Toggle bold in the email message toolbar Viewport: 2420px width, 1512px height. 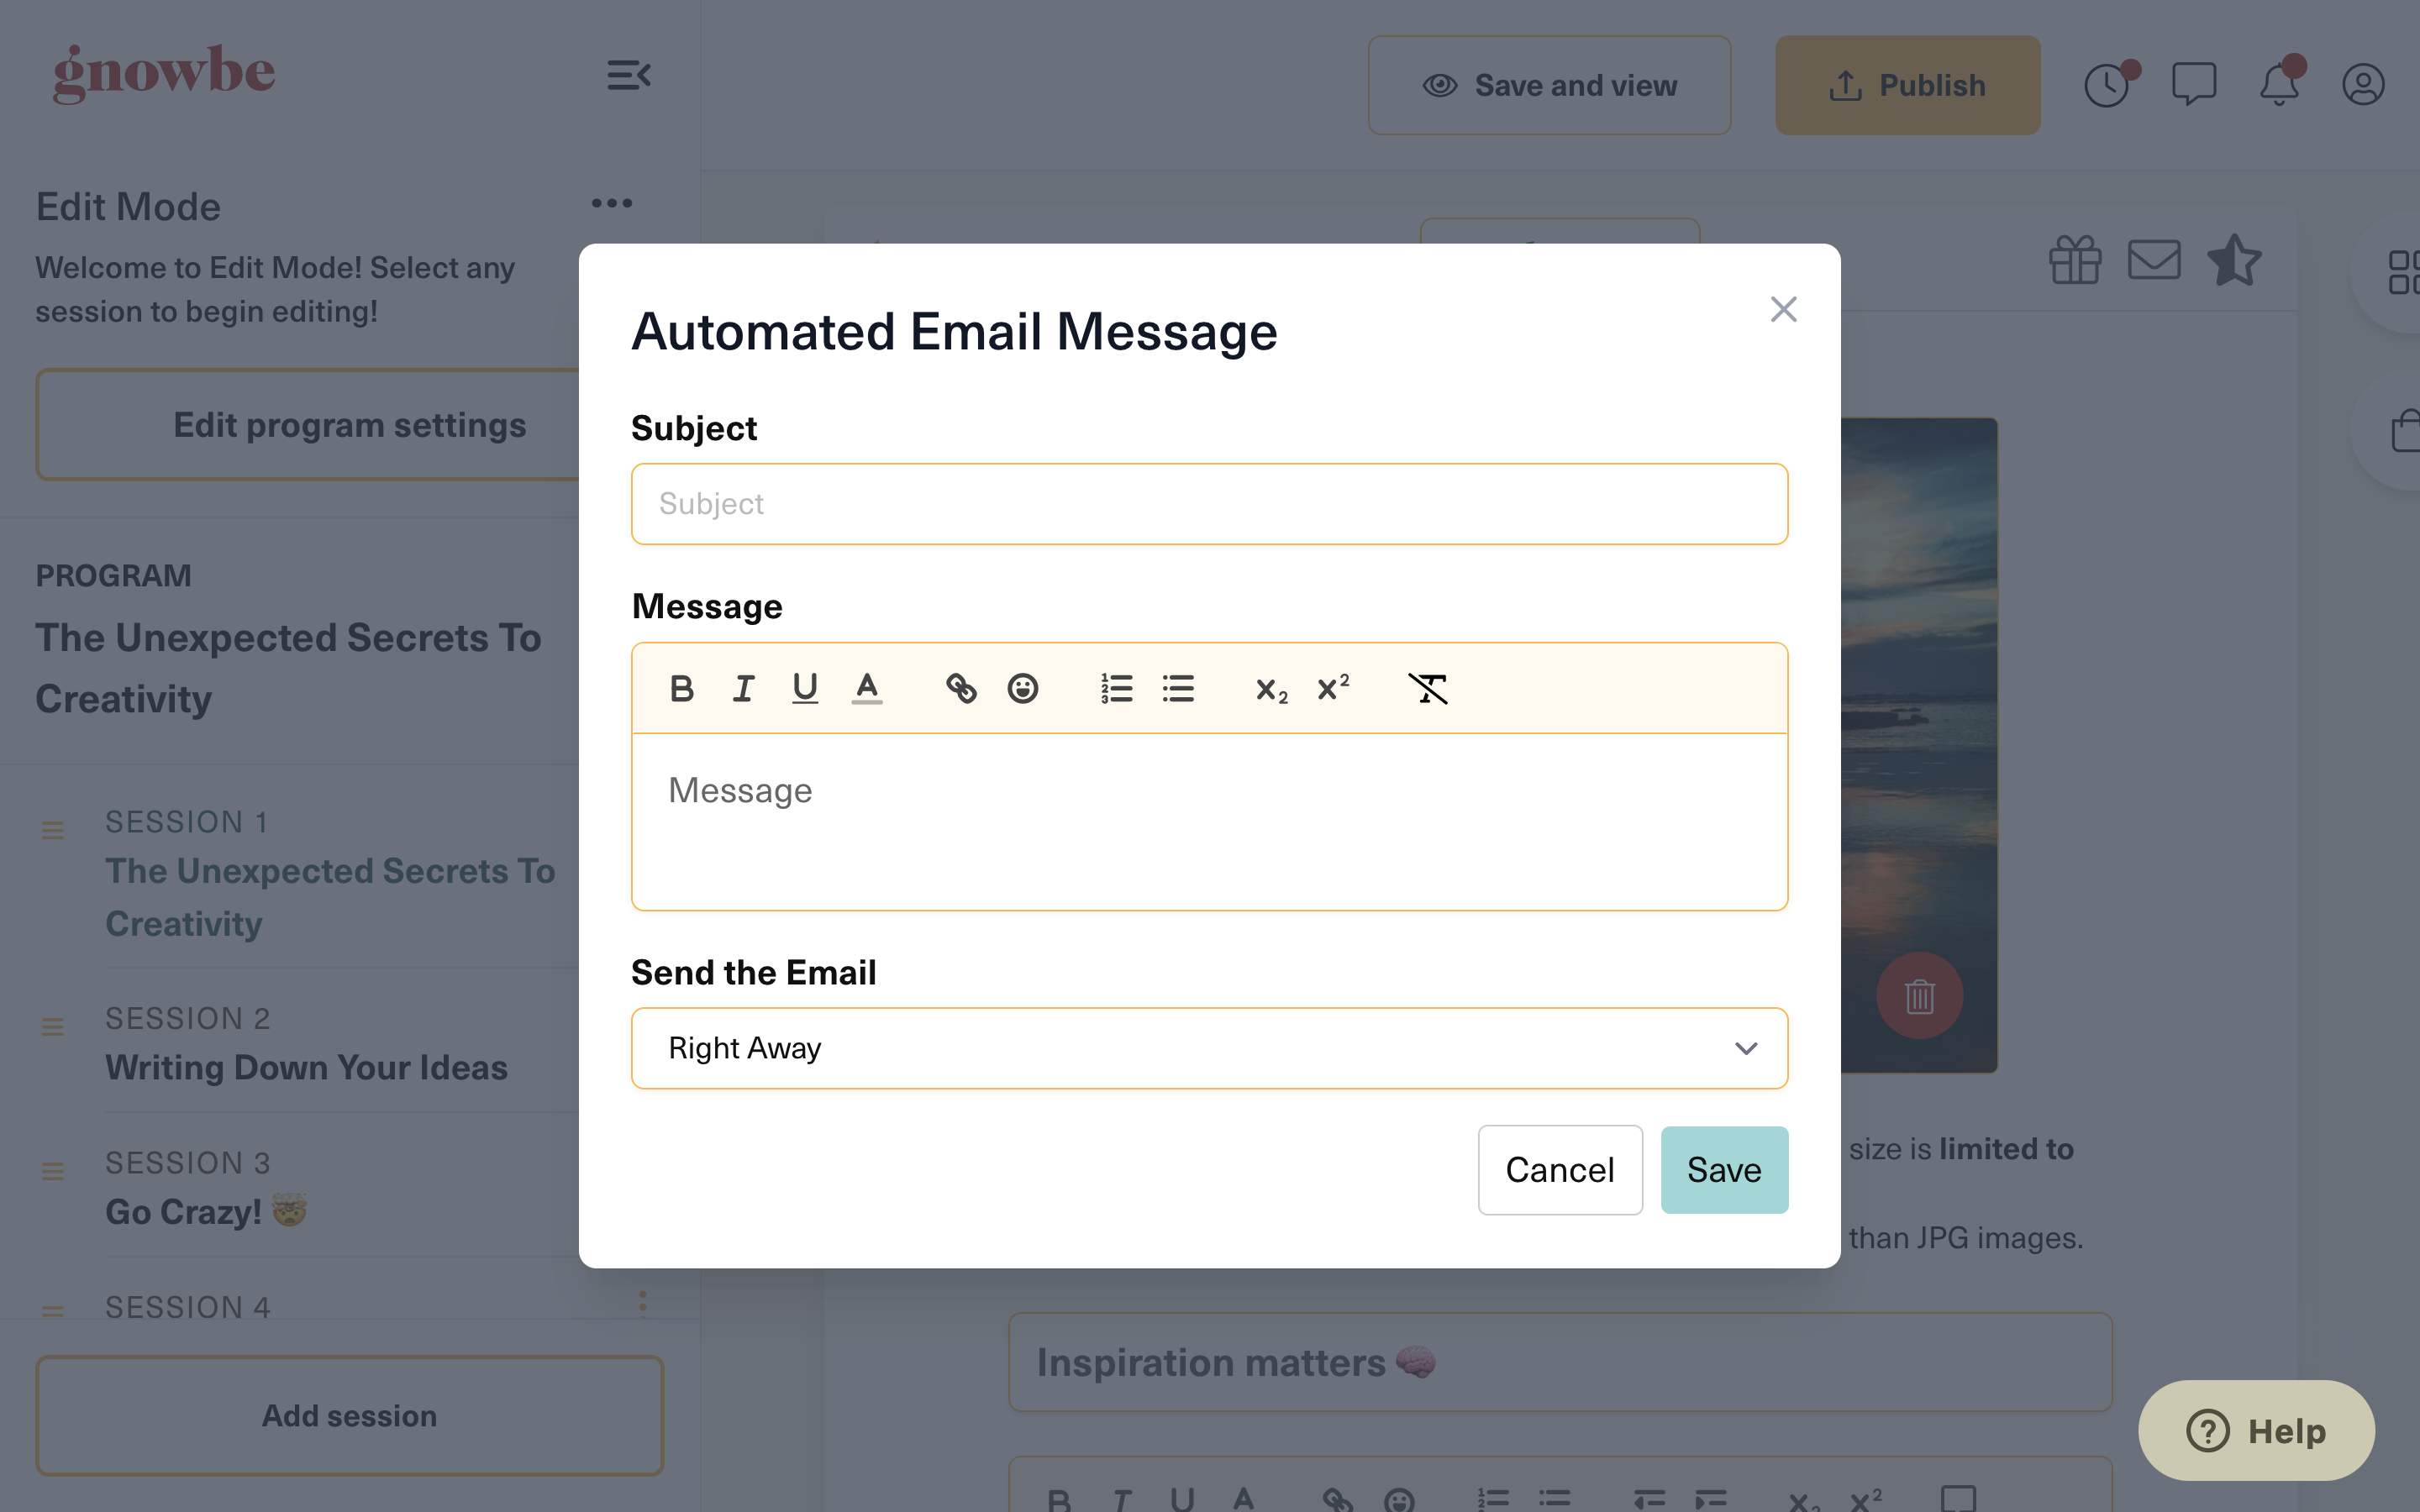tap(681, 689)
